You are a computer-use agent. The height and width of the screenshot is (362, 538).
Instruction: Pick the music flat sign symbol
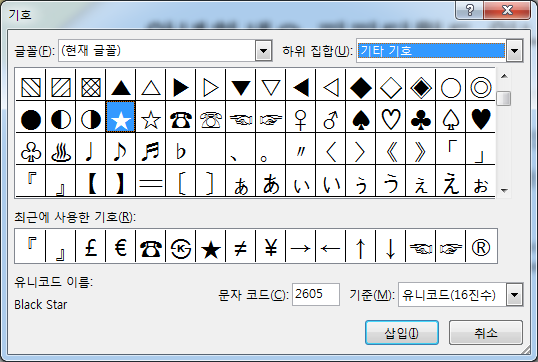[181, 151]
